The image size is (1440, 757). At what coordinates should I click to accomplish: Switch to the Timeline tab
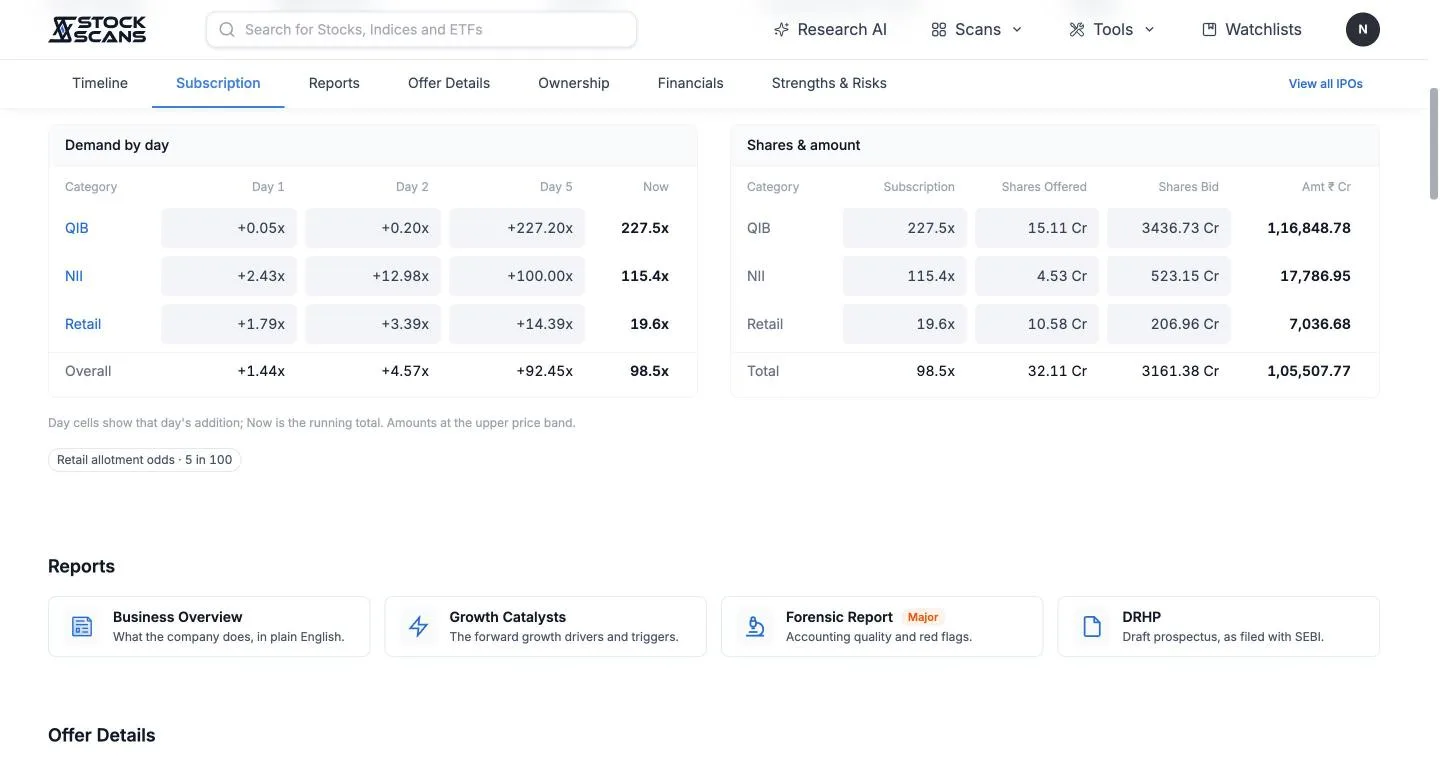[x=100, y=83]
